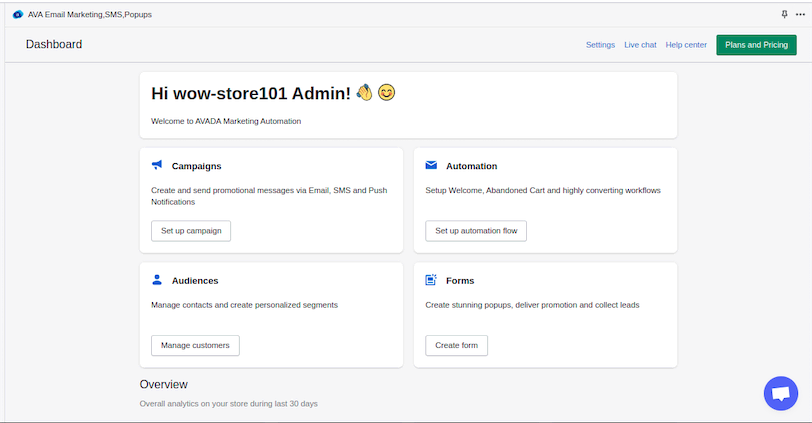Click the Forms document icon
The height and width of the screenshot is (423, 812).
click(431, 280)
